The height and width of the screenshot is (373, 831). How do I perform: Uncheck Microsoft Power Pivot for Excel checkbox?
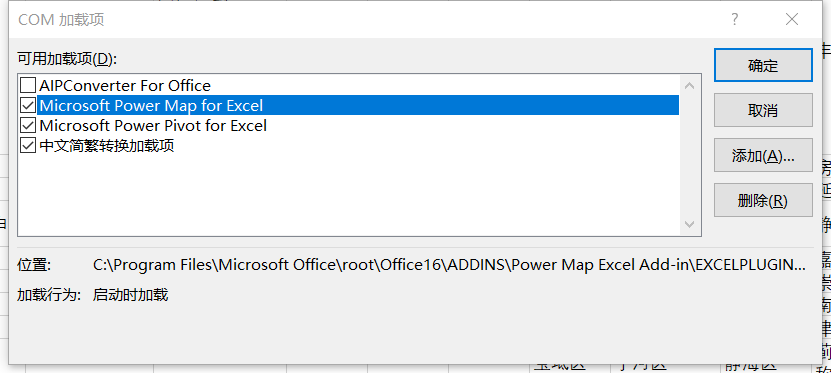point(28,126)
